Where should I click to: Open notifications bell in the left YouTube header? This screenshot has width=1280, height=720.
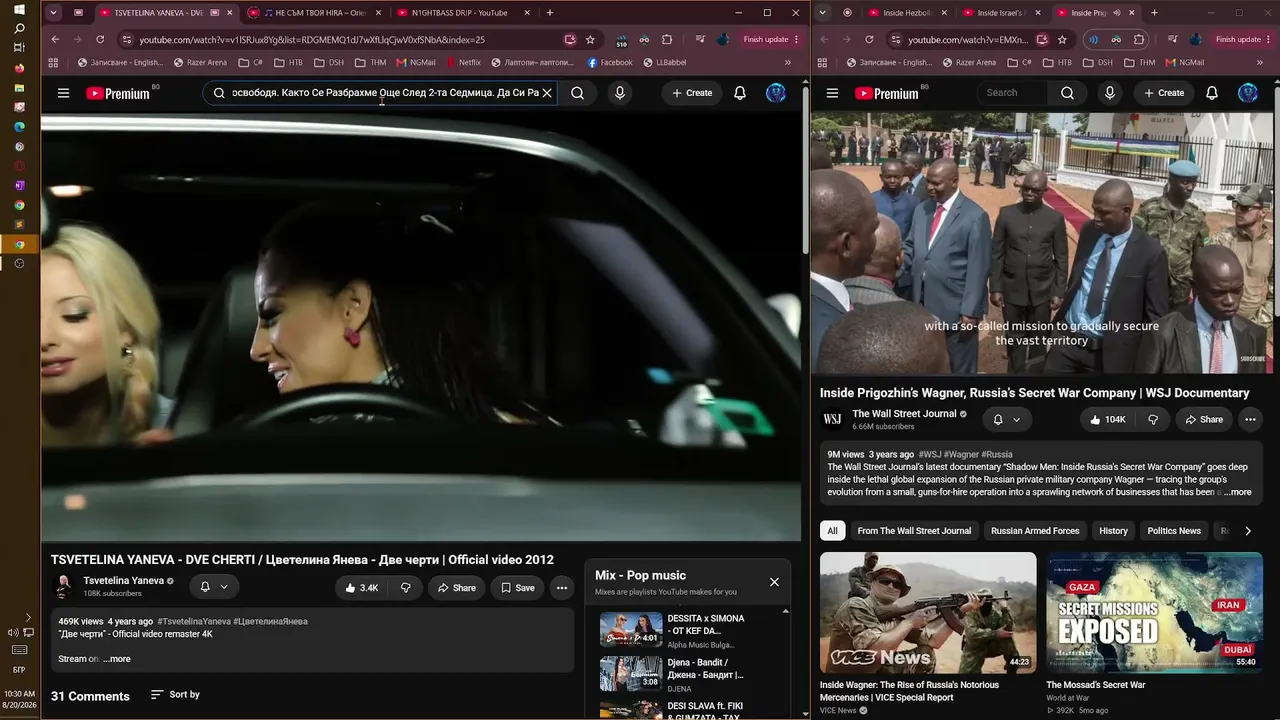pyautogui.click(x=740, y=93)
